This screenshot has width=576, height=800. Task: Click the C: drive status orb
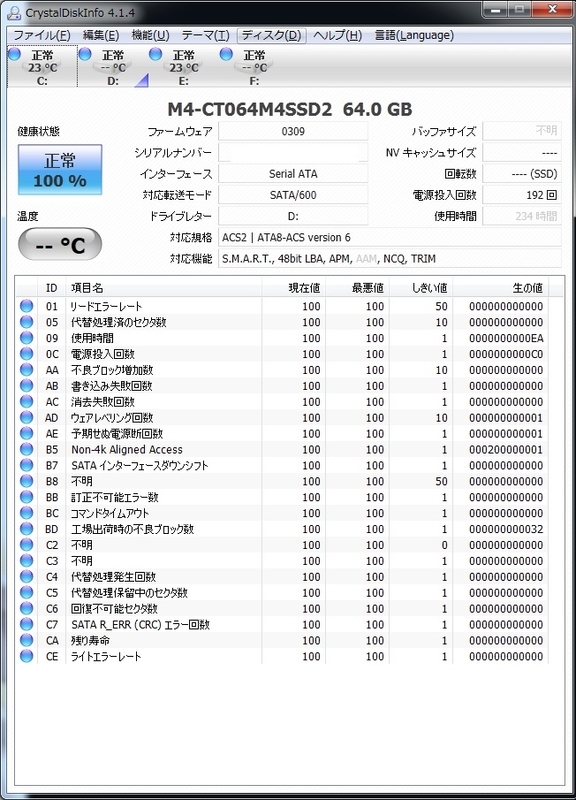point(15,54)
